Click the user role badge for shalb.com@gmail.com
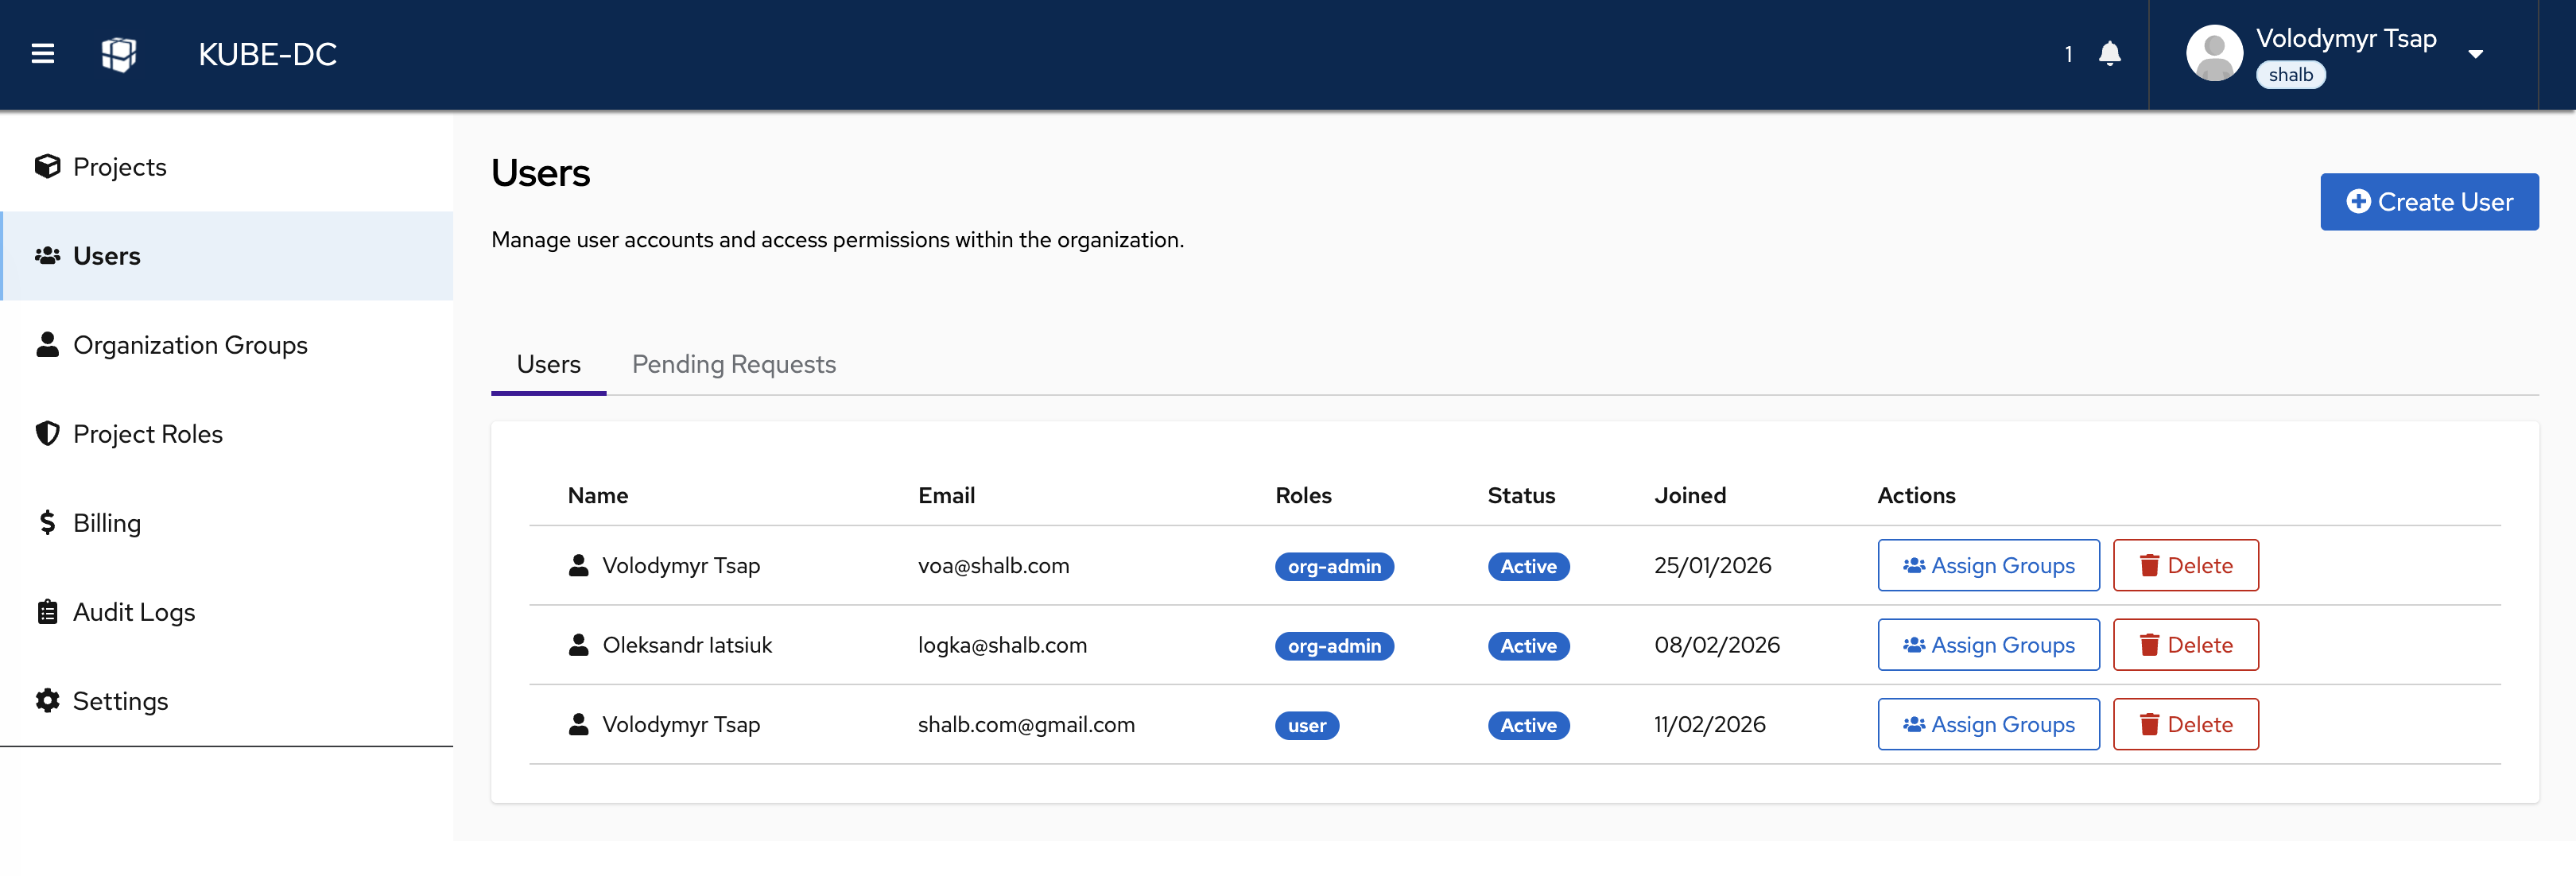This screenshot has width=2576, height=876. [1306, 725]
